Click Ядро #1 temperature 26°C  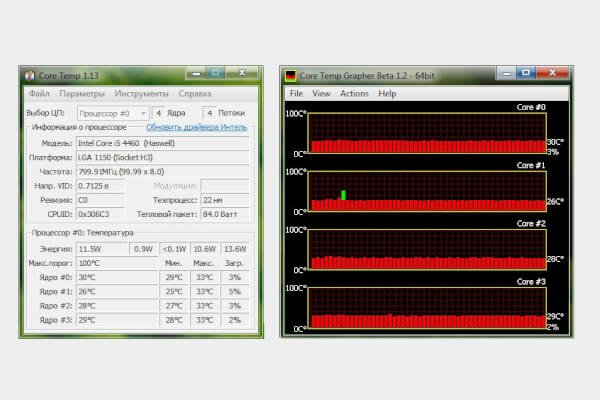(x=117, y=291)
